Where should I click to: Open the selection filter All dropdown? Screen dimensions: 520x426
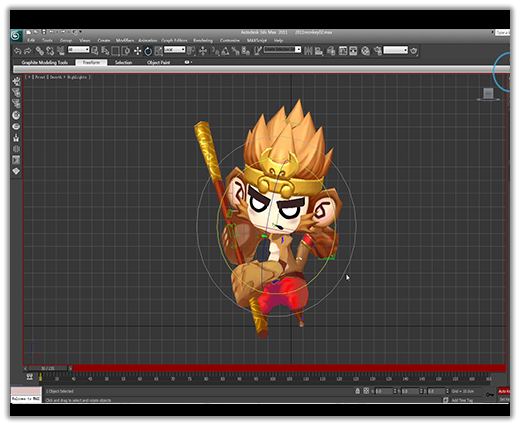(x=79, y=50)
